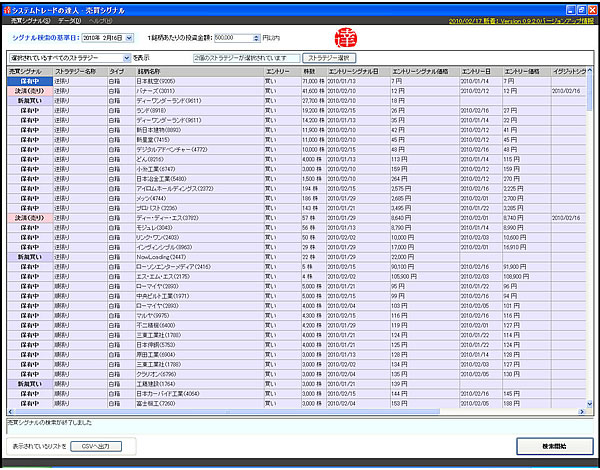The height and width of the screenshot is (470, 600).
Task: Open the データ(D) menu
Action: (x=70, y=21)
